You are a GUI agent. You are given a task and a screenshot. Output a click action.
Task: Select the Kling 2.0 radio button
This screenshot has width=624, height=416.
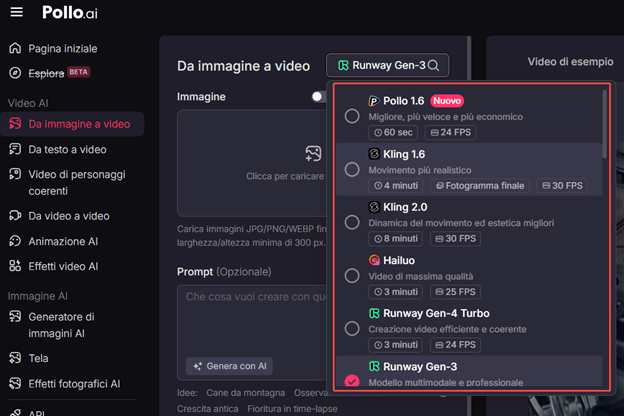coord(352,222)
